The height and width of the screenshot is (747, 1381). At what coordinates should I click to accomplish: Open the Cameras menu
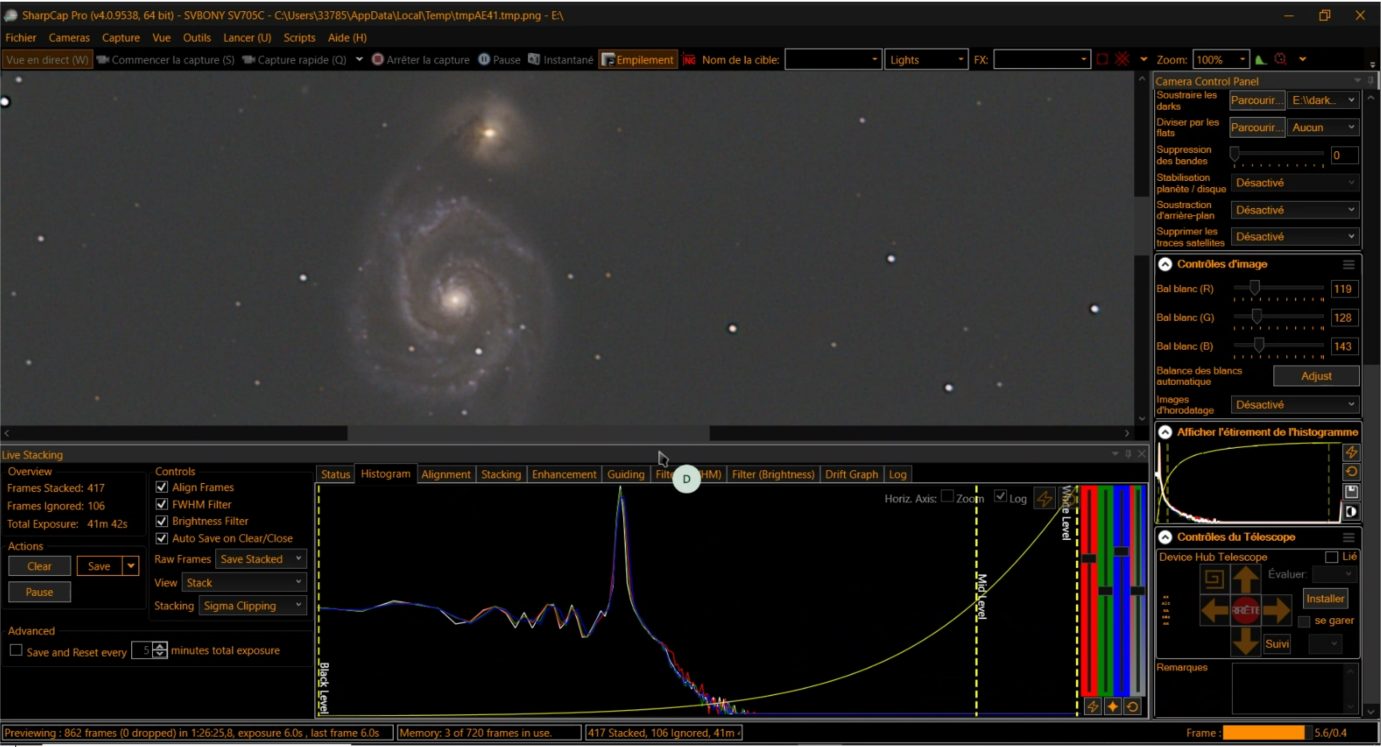(x=69, y=38)
